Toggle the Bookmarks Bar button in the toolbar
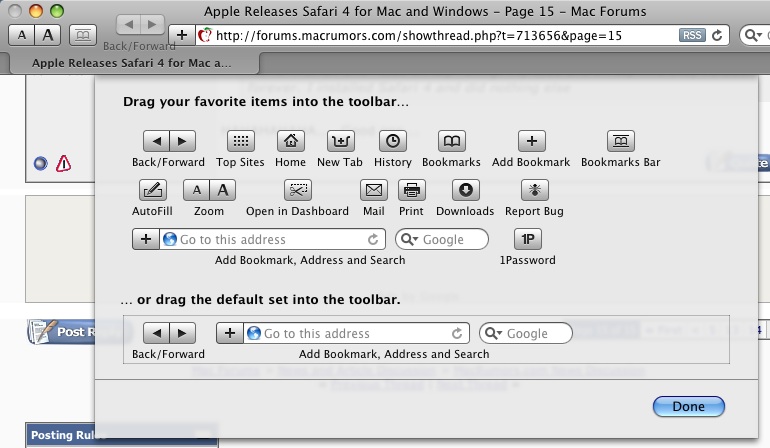 pyautogui.click(x=83, y=35)
